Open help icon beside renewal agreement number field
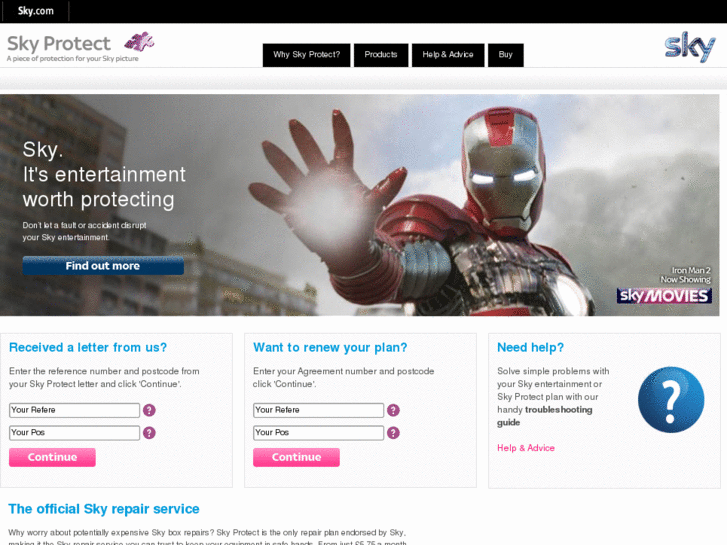The width and height of the screenshot is (727, 545). coord(393,410)
